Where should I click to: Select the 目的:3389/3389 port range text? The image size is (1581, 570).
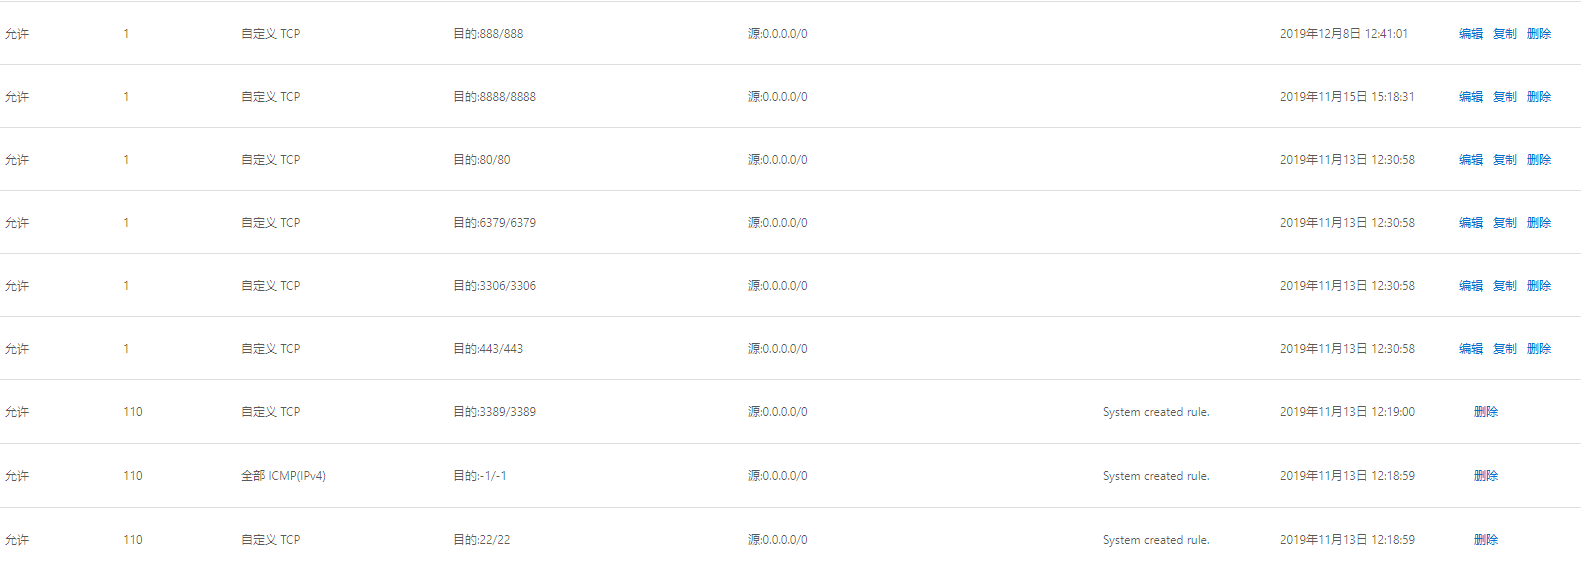494,412
